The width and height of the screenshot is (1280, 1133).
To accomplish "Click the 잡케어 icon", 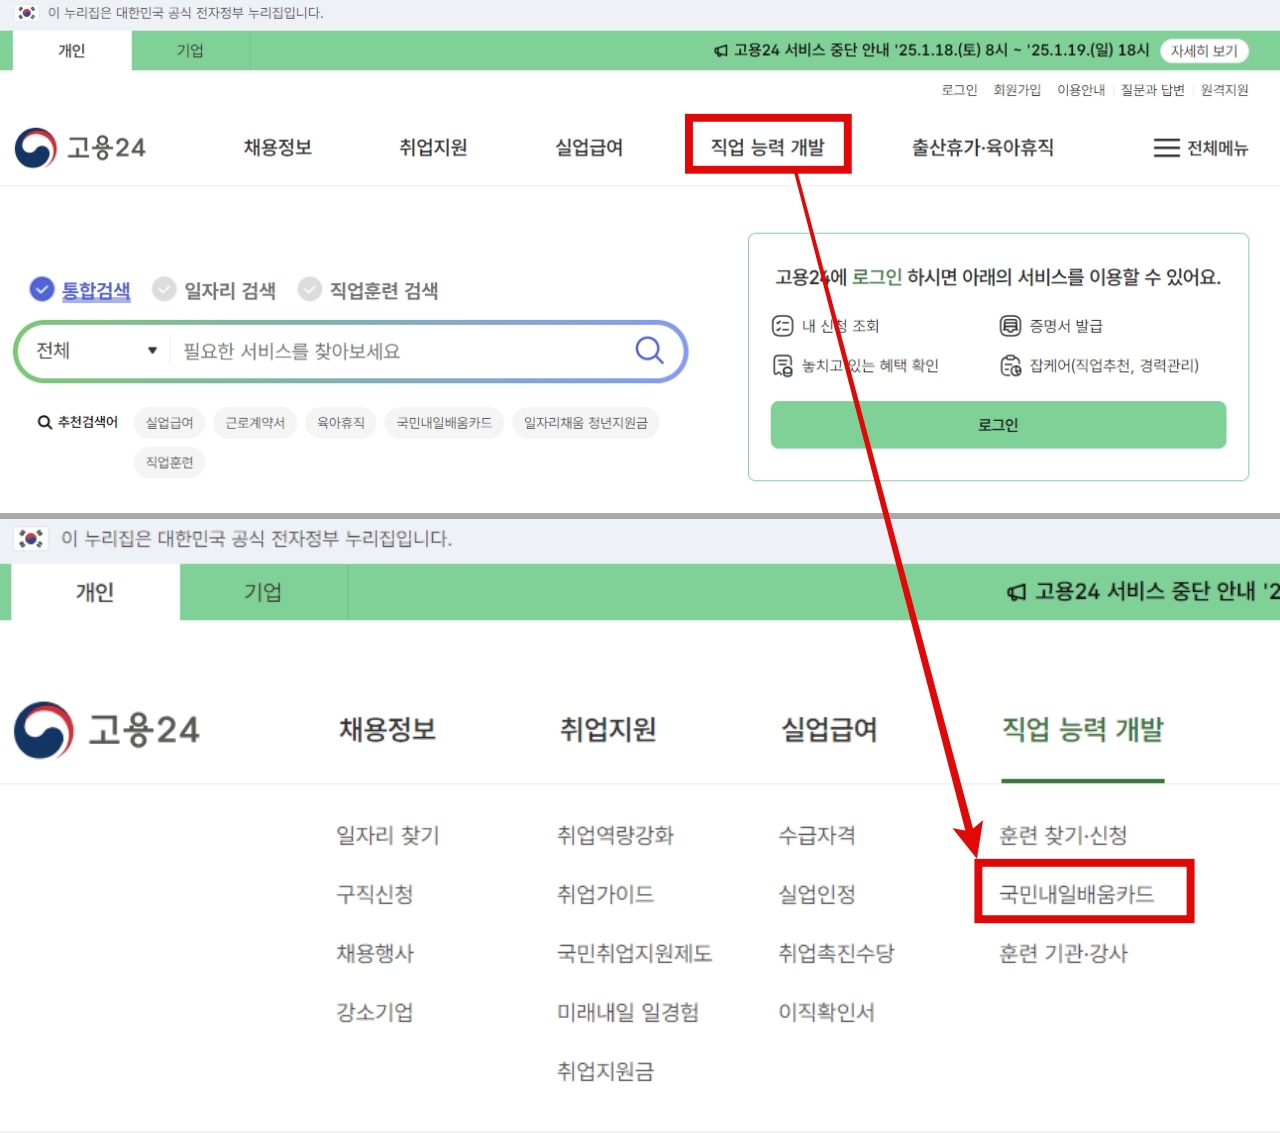I will click(1010, 366).
